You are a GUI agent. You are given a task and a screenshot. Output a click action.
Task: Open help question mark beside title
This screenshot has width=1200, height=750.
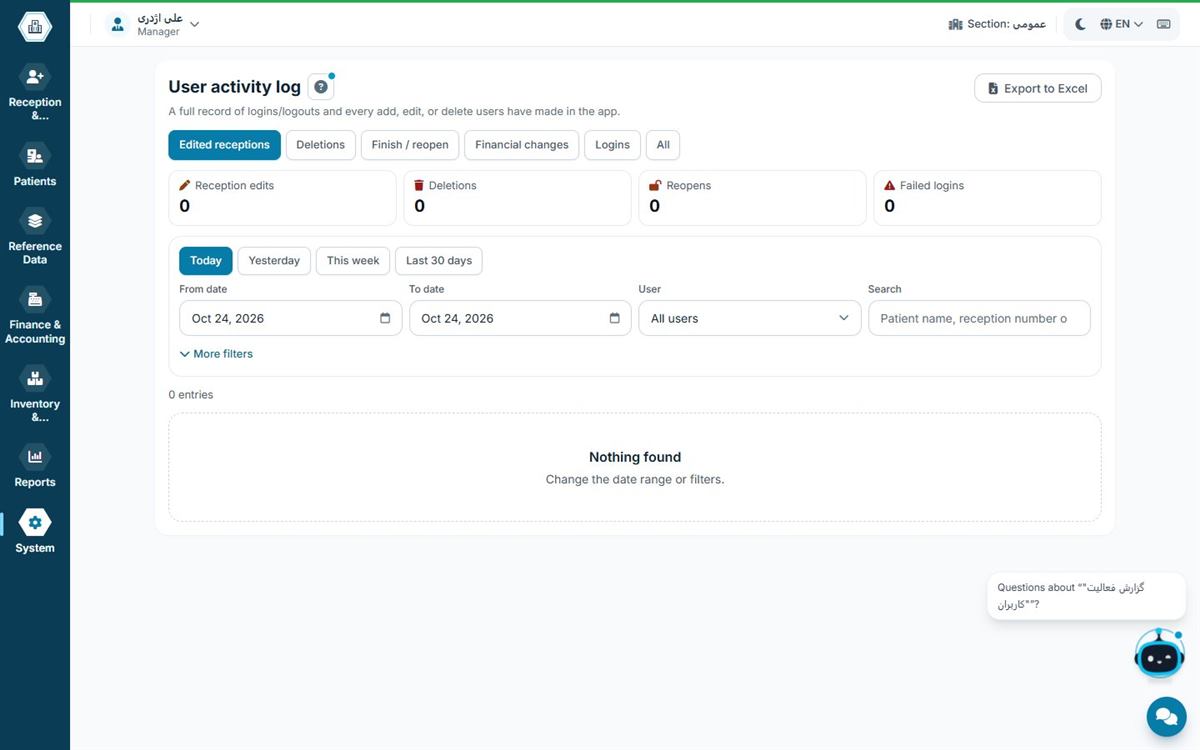coord(320,87)
